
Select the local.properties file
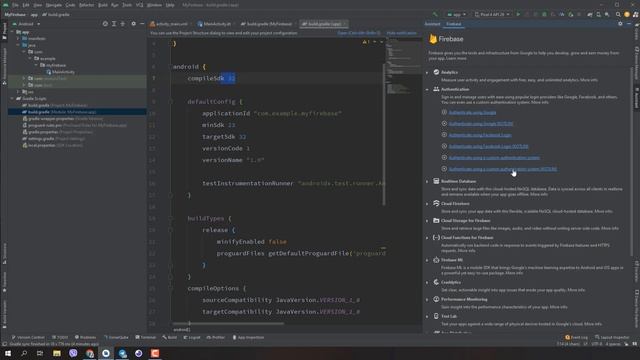click(x=52, y=145)
